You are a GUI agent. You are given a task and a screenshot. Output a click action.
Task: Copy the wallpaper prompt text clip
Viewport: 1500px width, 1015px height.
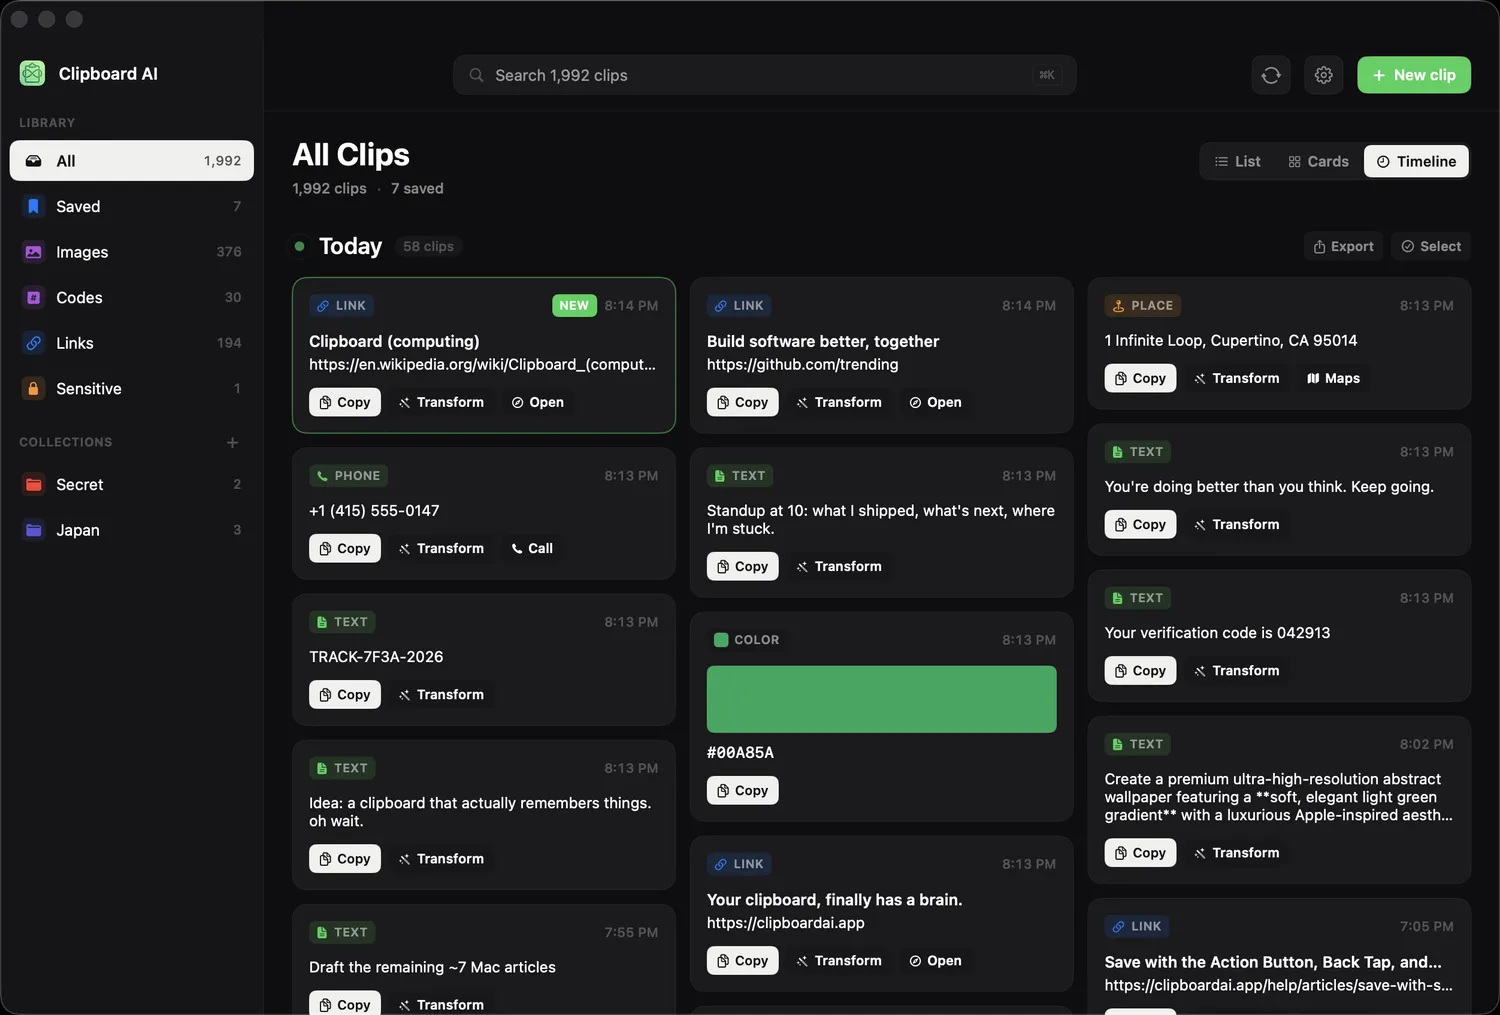1140,852
